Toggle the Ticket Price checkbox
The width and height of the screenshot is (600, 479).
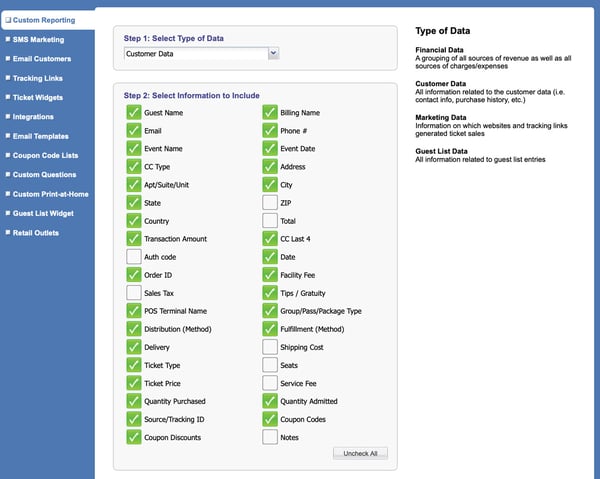click(x=134, y=383)
